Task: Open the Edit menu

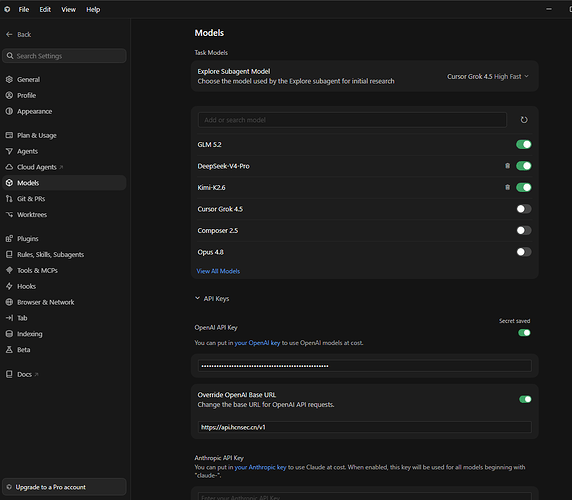Action: (x=45, y=9)
